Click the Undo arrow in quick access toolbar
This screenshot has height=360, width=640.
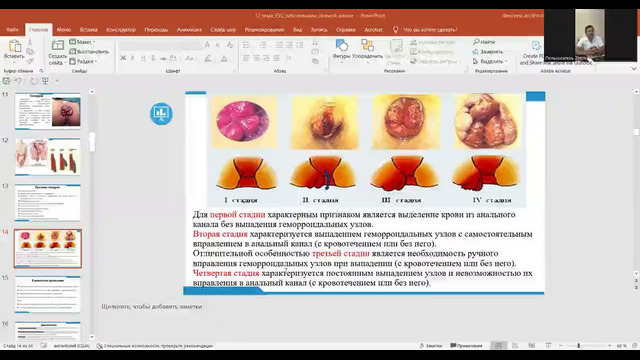coord(18,81)
